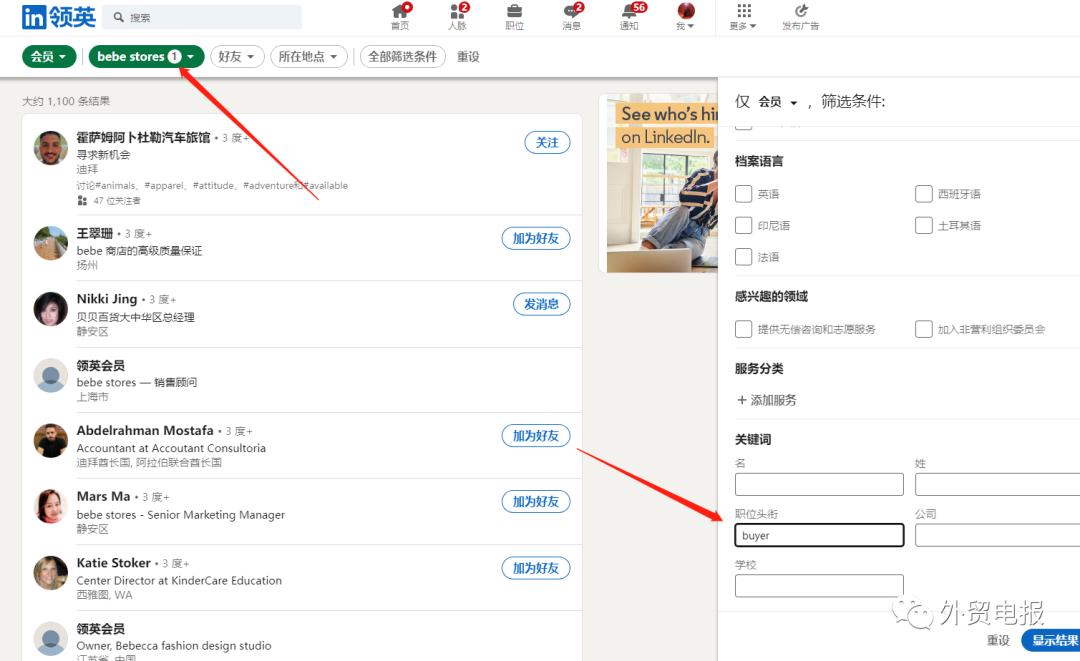This screenshot has width=1080, height=661.
Task: Select the 会员 members filter pill
Action: coord(48,56)
